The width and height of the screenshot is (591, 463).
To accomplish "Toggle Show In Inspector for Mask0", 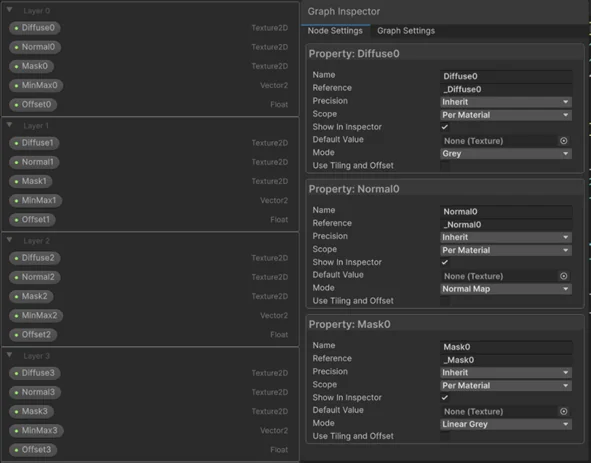I will click(445, 397).
